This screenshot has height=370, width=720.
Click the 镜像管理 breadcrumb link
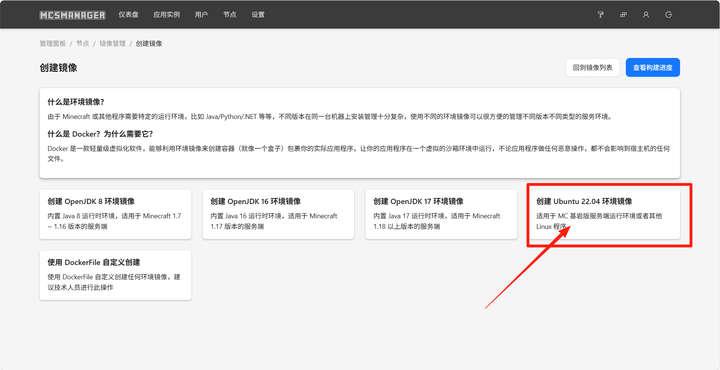pyautogui.click(x=112, y=44)
